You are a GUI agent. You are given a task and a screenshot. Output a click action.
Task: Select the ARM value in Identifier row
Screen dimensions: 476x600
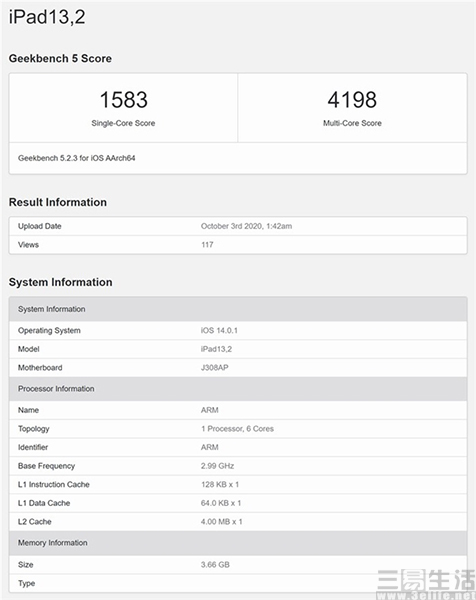(x=210, y=447)
